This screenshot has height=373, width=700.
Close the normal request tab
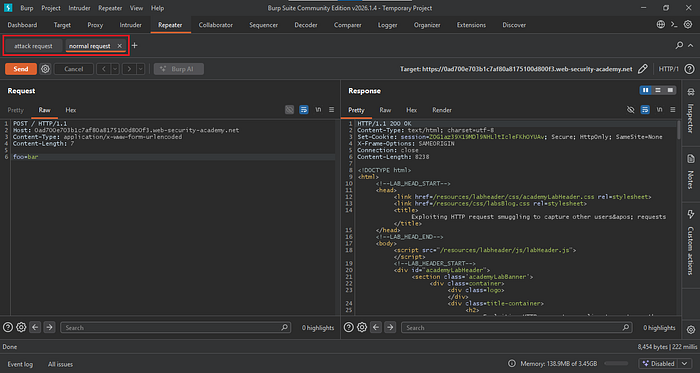coord(119,46)
